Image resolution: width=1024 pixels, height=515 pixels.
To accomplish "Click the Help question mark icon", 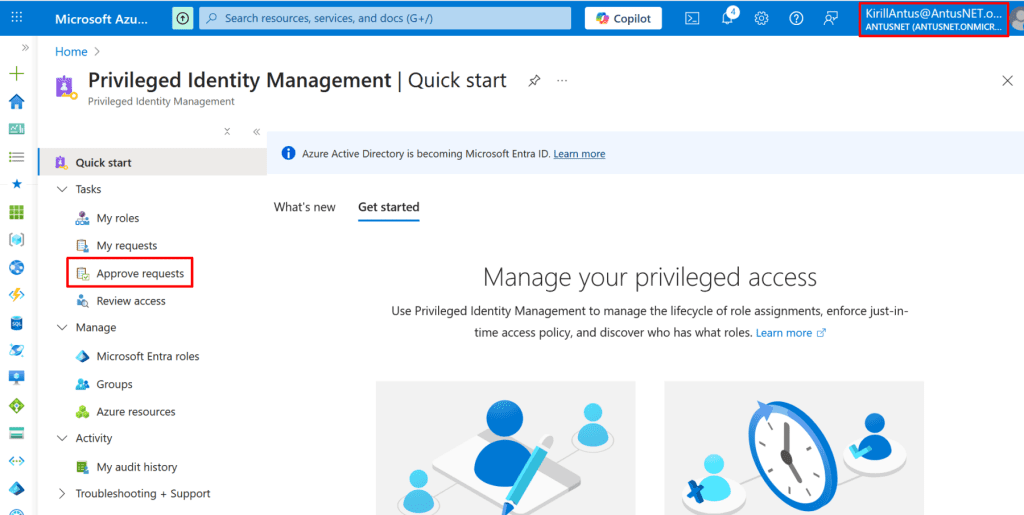I will 796,18.
